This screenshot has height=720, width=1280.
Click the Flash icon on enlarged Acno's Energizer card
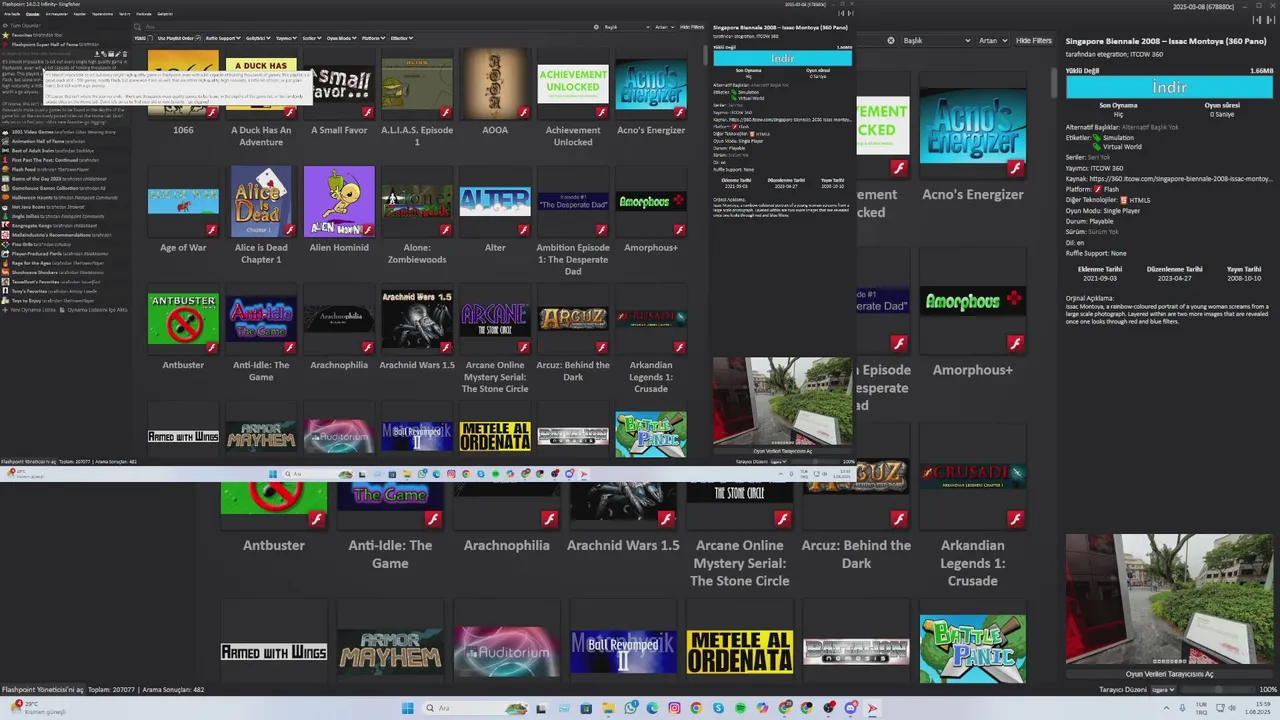click(1016, 168)
